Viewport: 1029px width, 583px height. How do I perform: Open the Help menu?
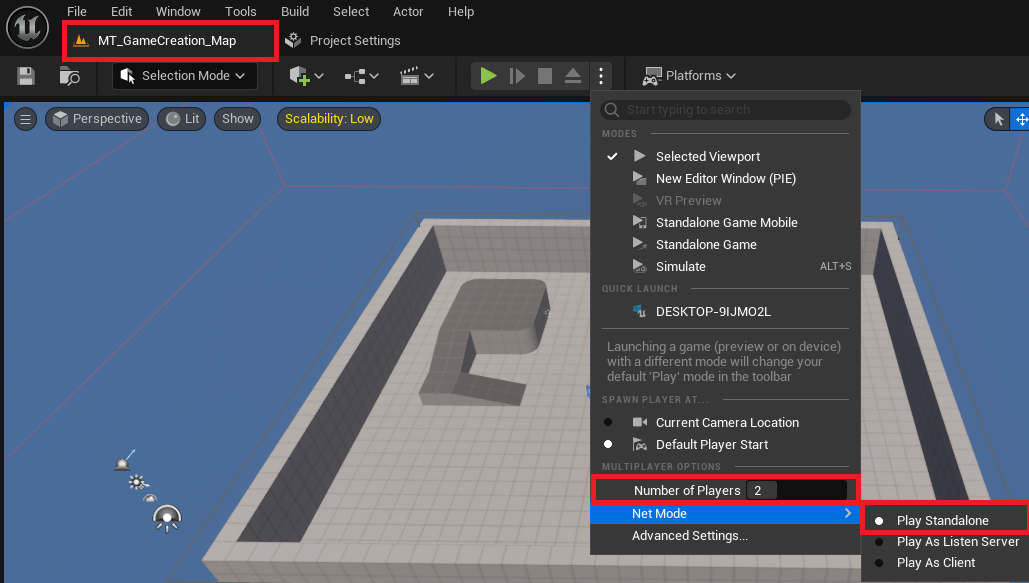(x=461, y=12)
